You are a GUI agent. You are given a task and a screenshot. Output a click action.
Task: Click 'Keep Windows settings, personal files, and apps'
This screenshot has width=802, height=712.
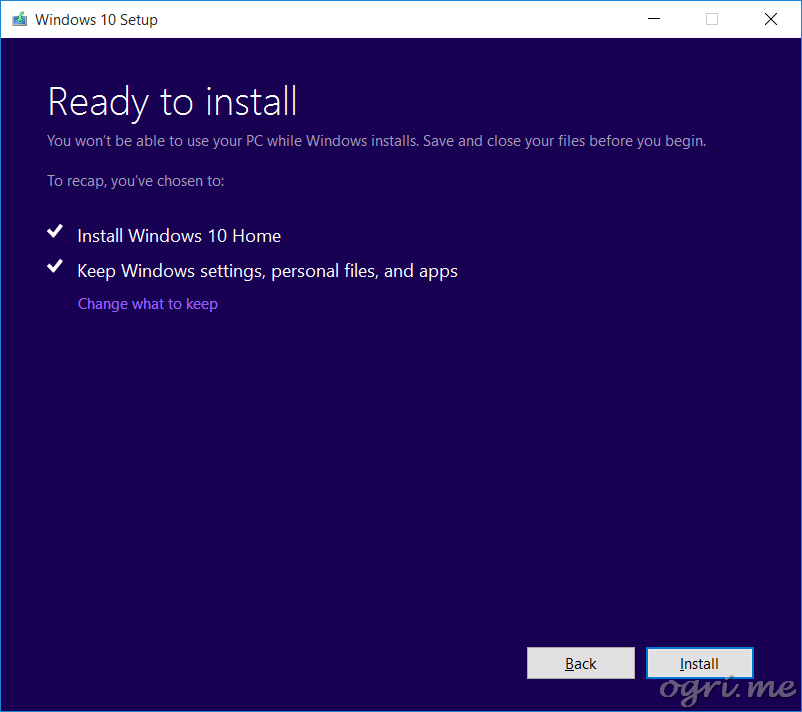click(x=268, y=271)
